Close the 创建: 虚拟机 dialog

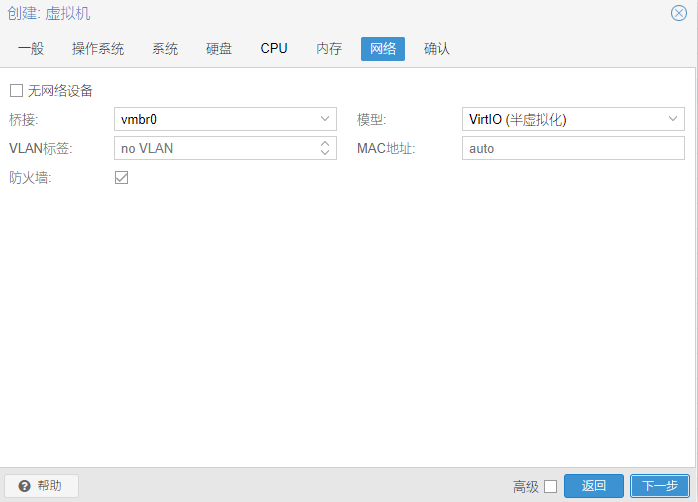pos(678,13)
